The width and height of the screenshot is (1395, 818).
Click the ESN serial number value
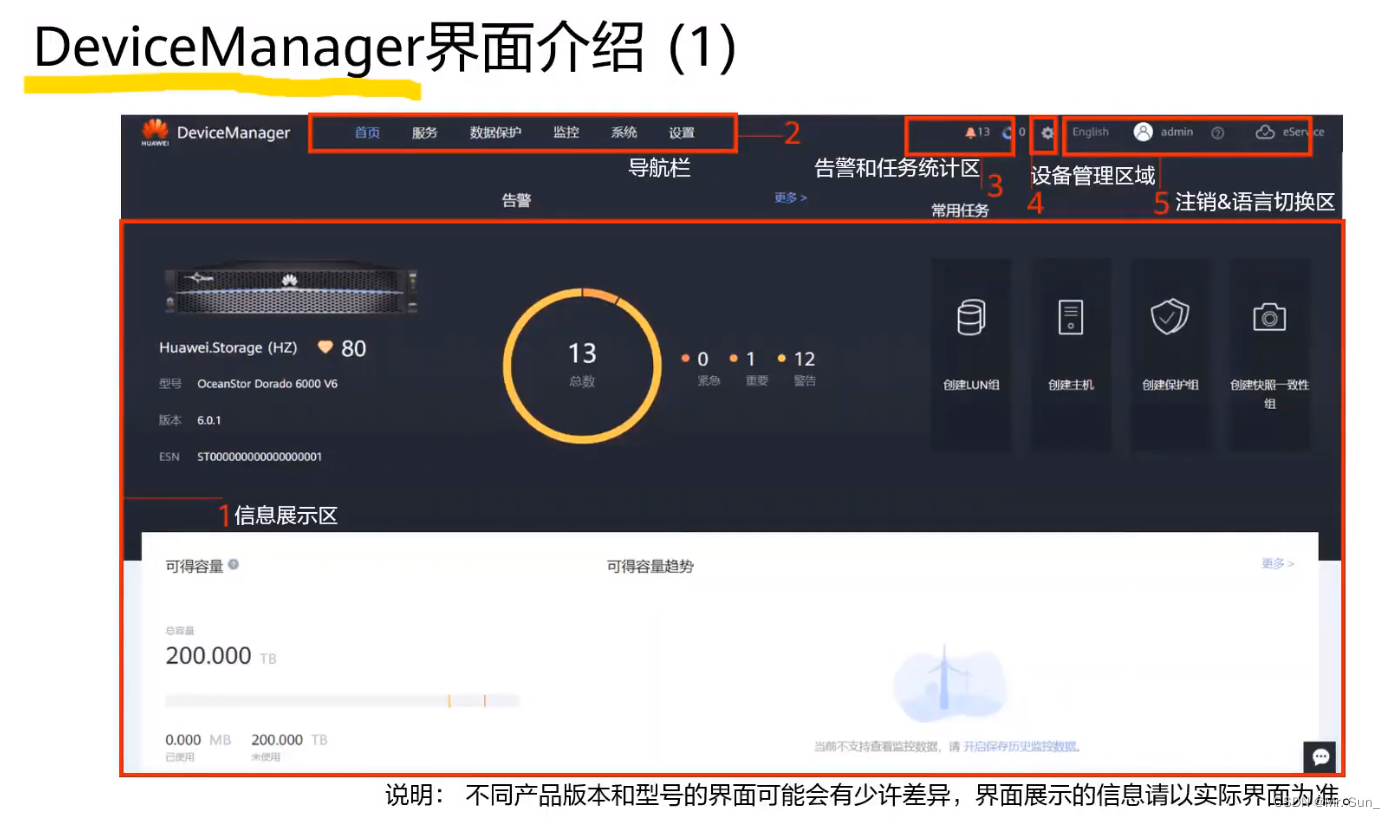pos(259,457)
